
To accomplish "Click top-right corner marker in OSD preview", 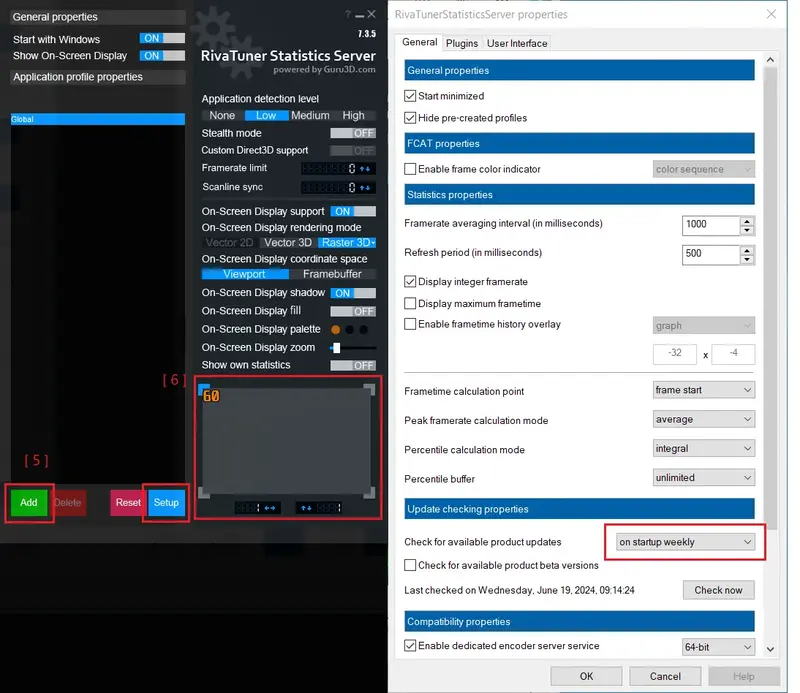I will [369, 390].
